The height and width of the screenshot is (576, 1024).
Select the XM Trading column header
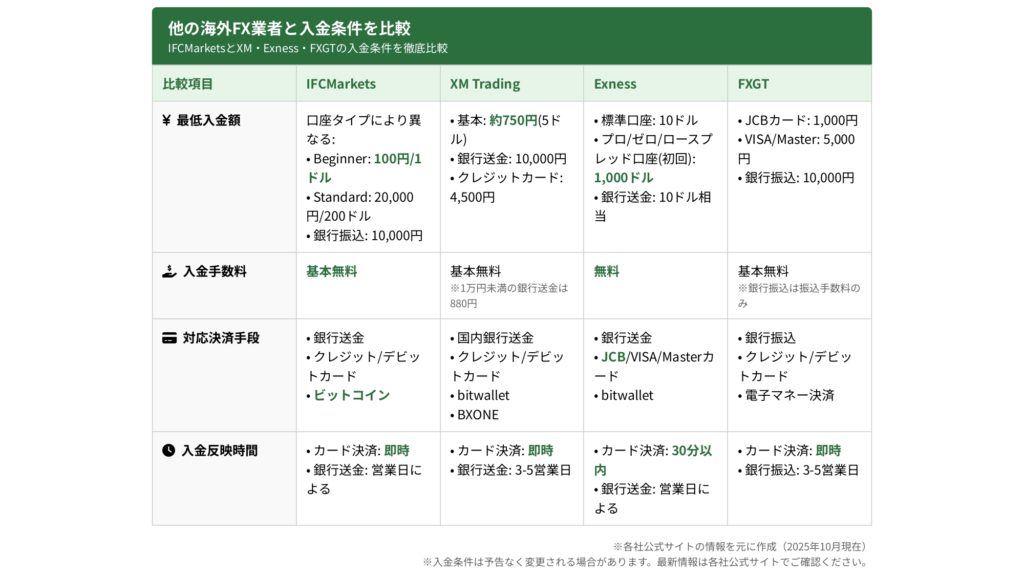(x=484, y=84)
